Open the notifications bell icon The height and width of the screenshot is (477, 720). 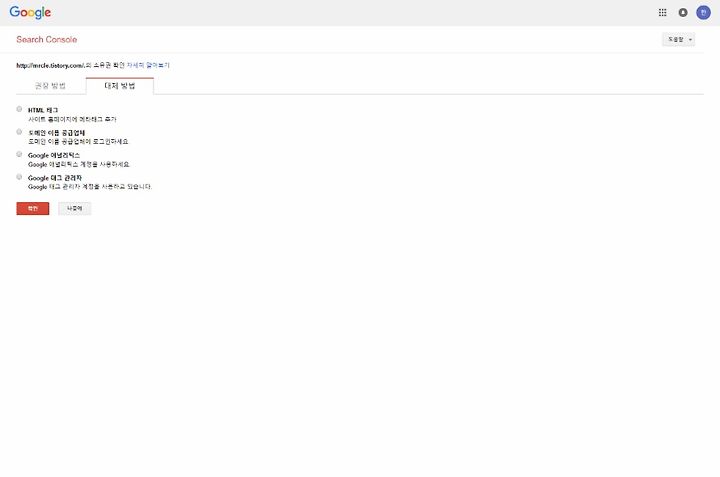tap(683, 12)
